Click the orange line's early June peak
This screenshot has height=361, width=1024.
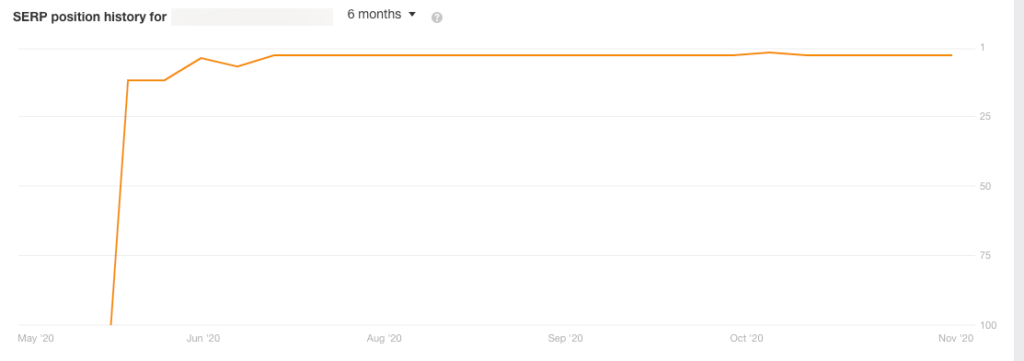point(201,58)
